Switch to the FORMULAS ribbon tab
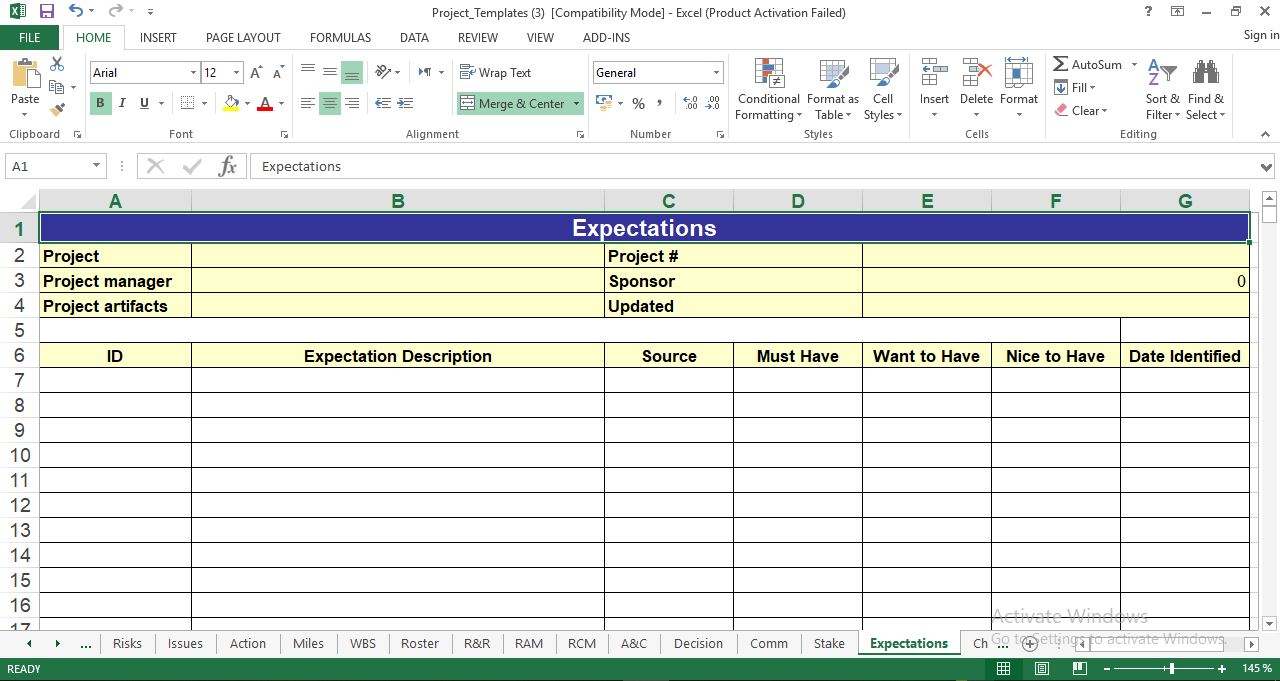 click(x=340, y=38)
